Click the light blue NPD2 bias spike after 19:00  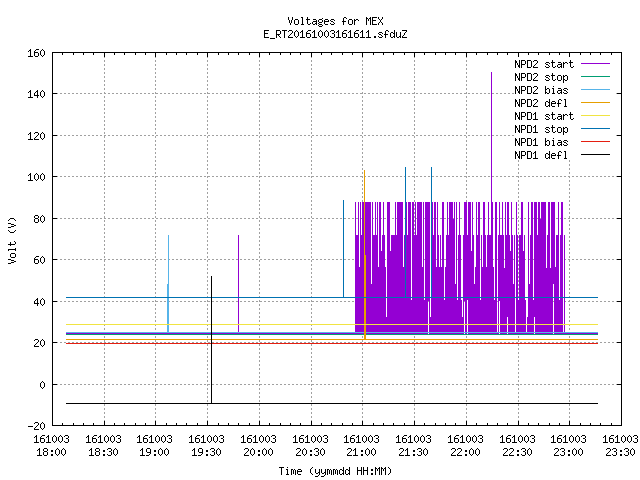[168, 283]
